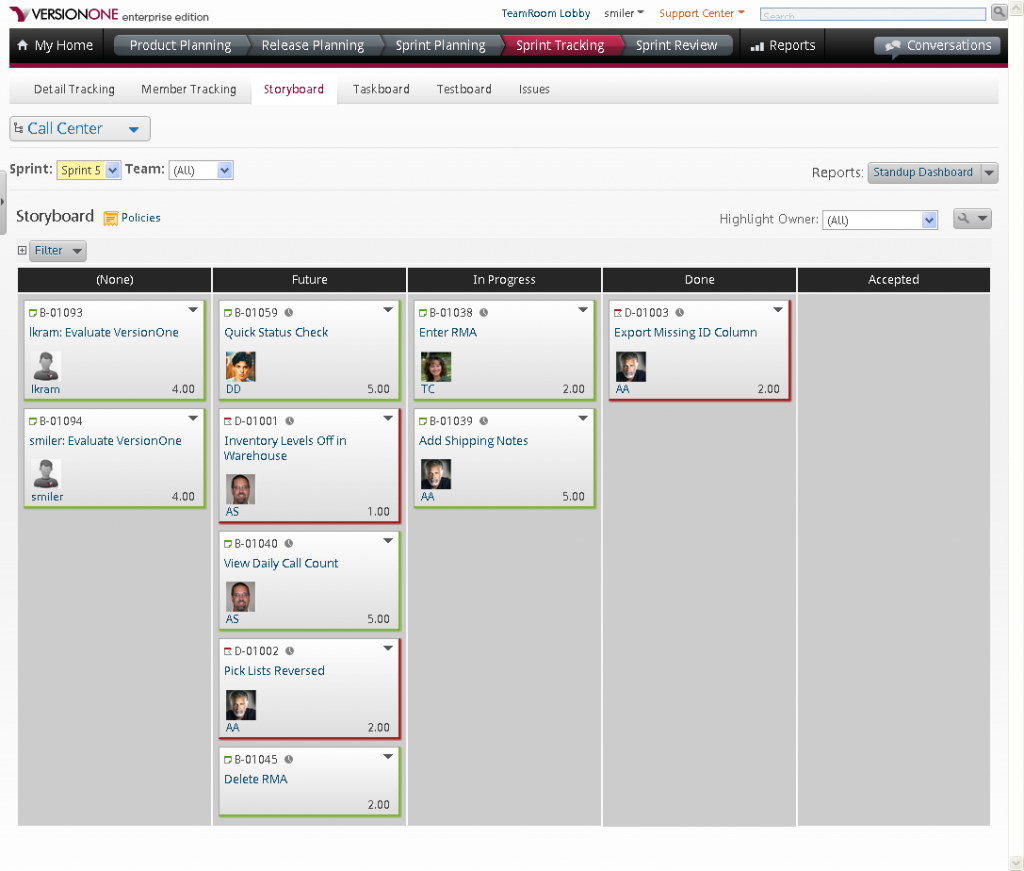Expand the Filter section with plus icon

click(22, 251)
